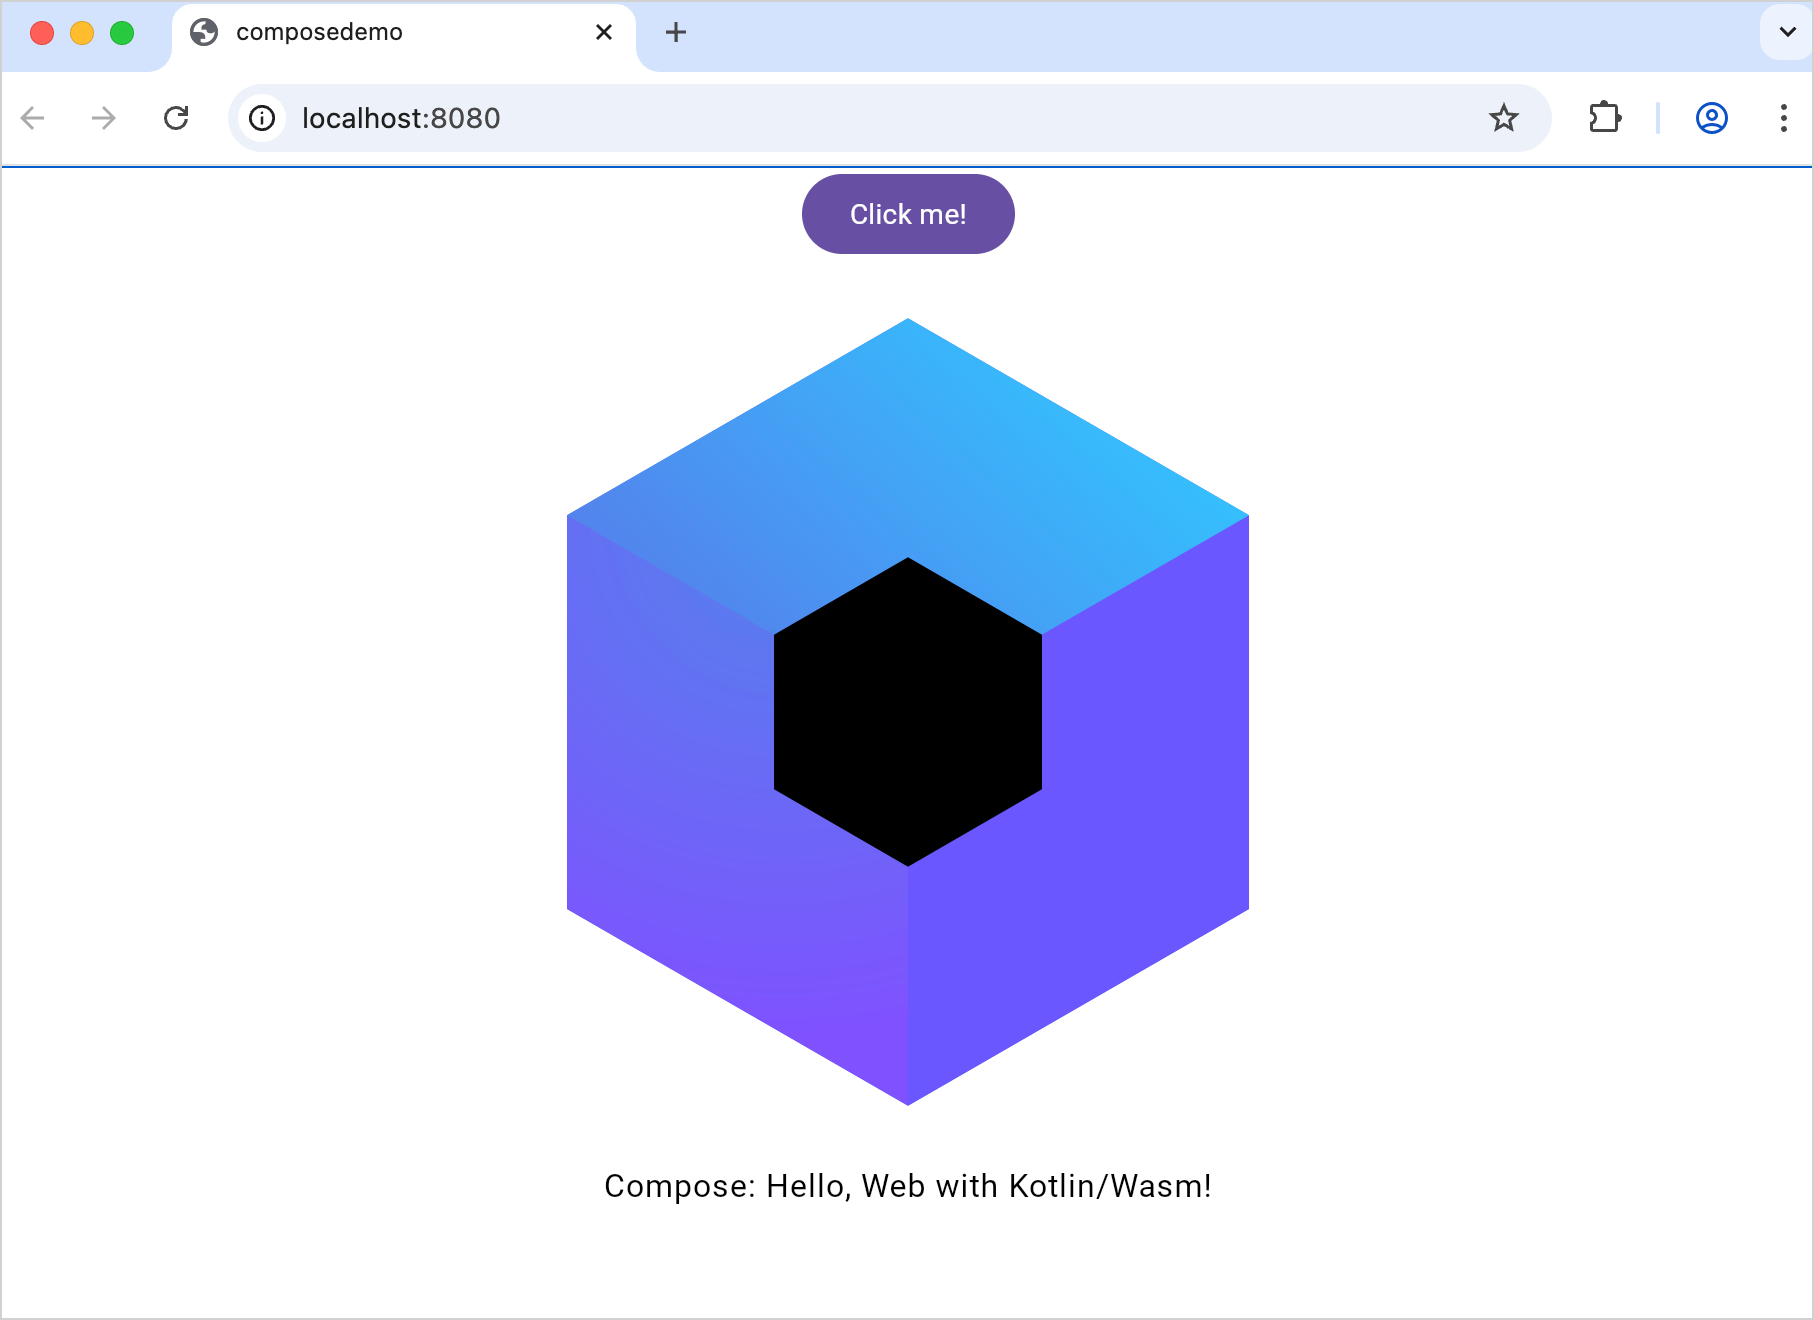Go forward using the forward arrow
This screenshot has width=1814, height=1320.
click(103, 118)
